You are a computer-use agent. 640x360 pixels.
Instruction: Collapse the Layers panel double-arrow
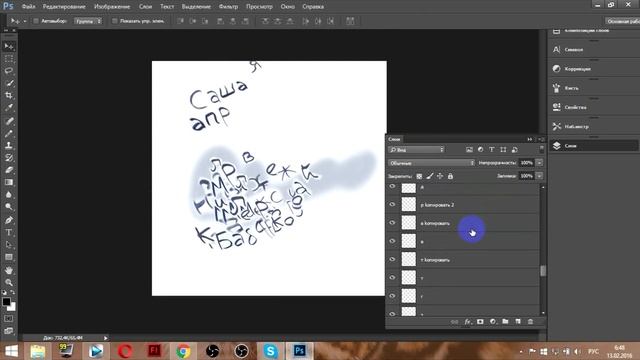529,139
